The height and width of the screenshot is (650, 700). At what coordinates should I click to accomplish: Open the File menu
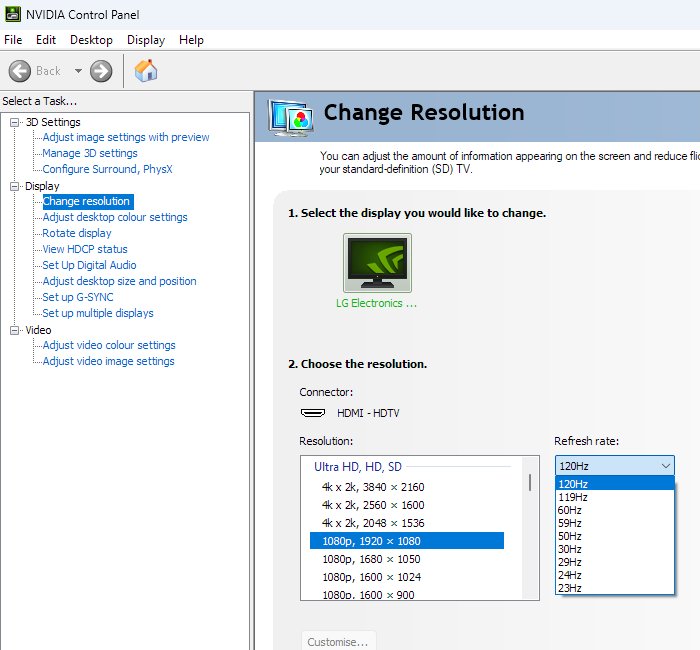click(x=13, y=40)
